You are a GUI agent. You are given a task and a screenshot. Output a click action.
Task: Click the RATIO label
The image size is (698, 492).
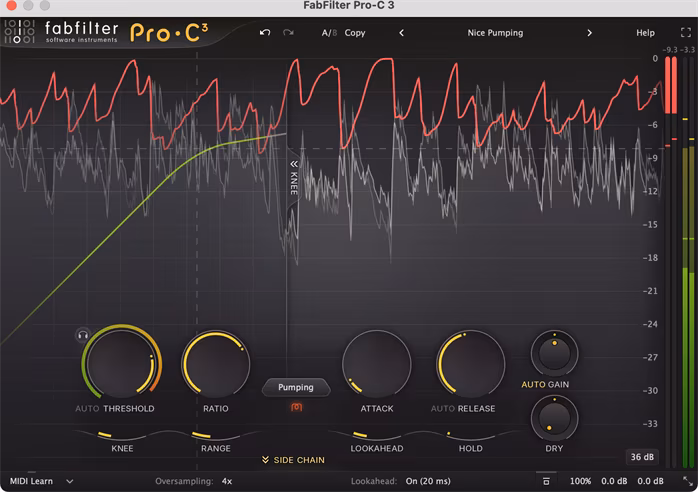[216, 408]
